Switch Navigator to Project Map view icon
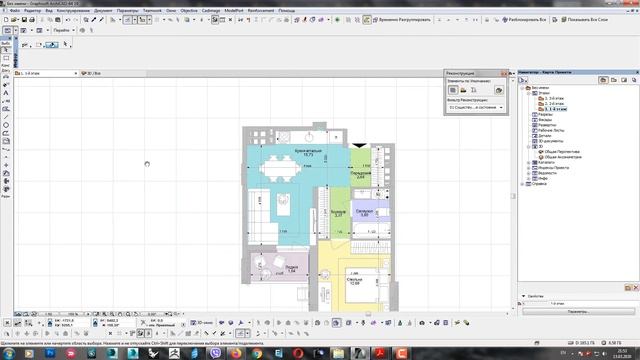The image size is (640, 360). click(x=603, y=80)
